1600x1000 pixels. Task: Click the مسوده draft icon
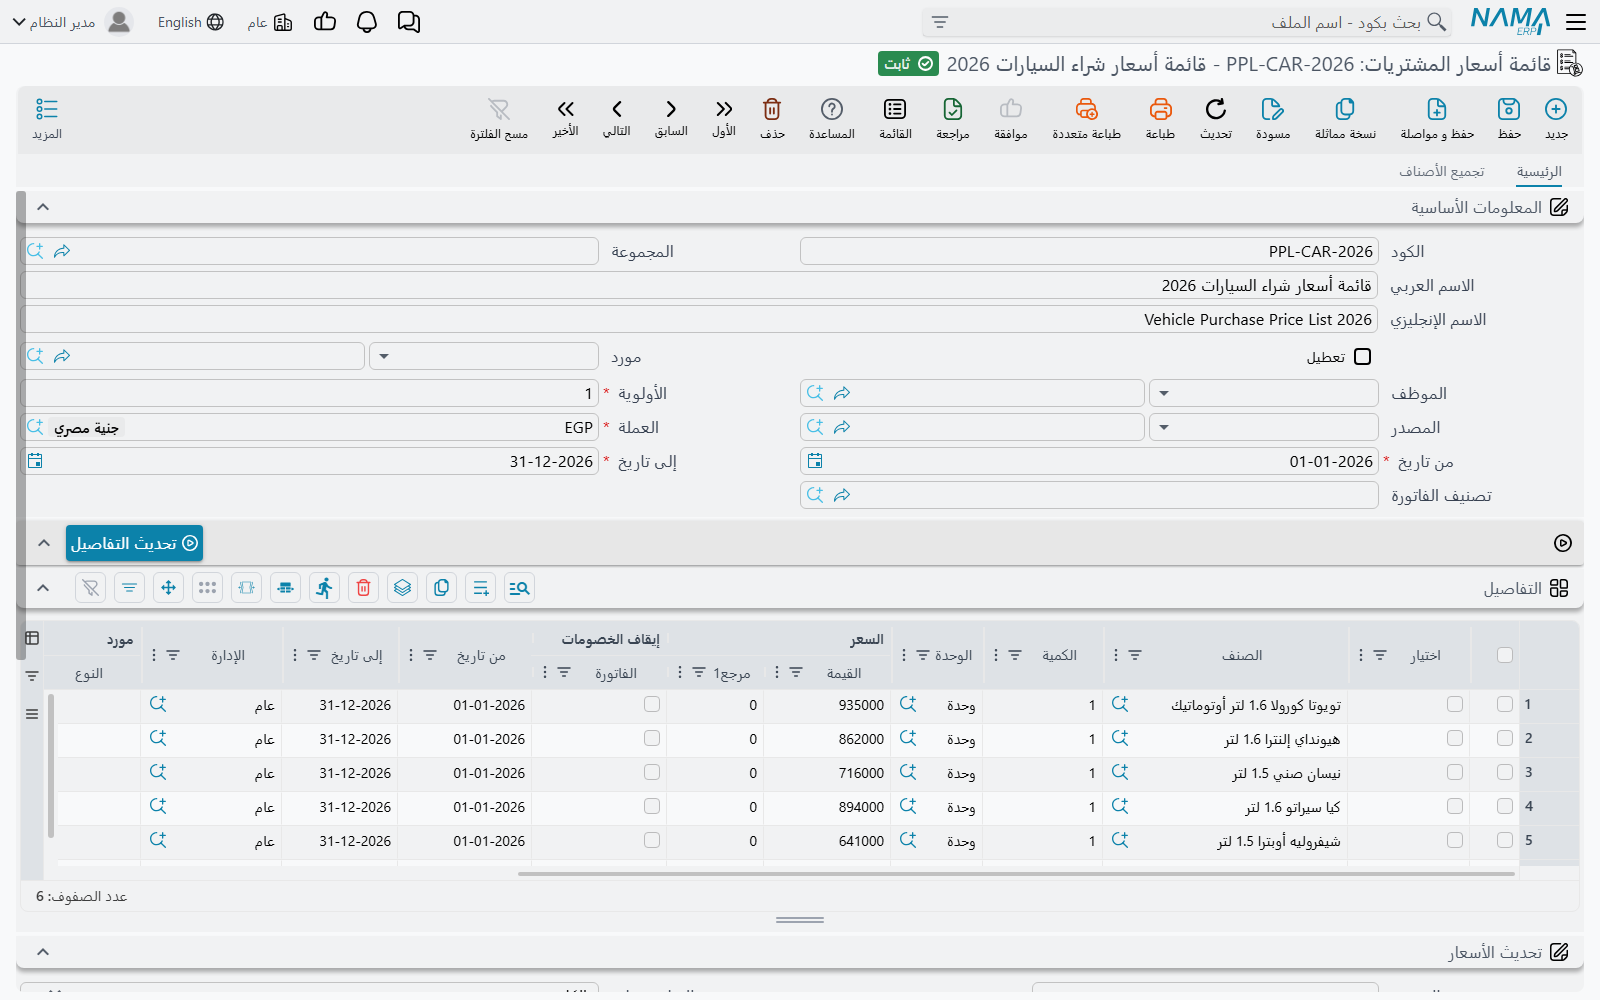click(x=1273, y=109)
